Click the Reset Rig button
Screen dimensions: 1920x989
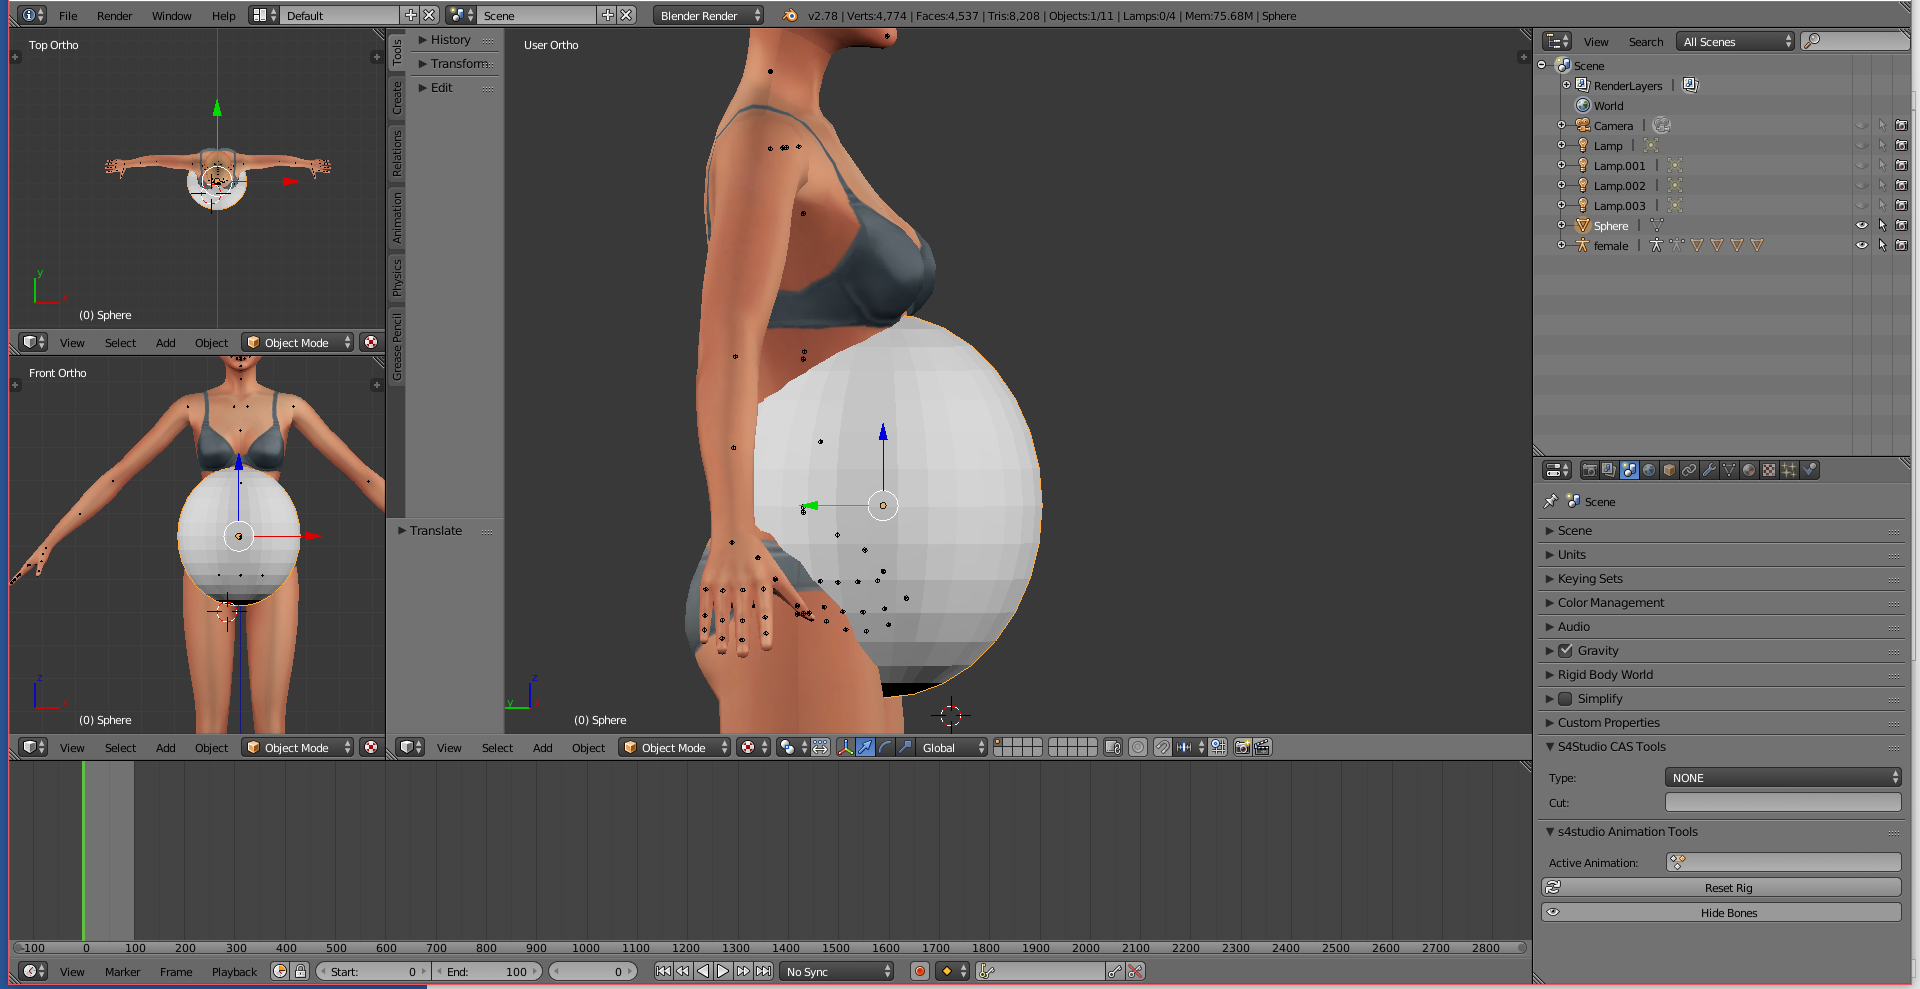pyautogui.click(x=1727, y=888)
